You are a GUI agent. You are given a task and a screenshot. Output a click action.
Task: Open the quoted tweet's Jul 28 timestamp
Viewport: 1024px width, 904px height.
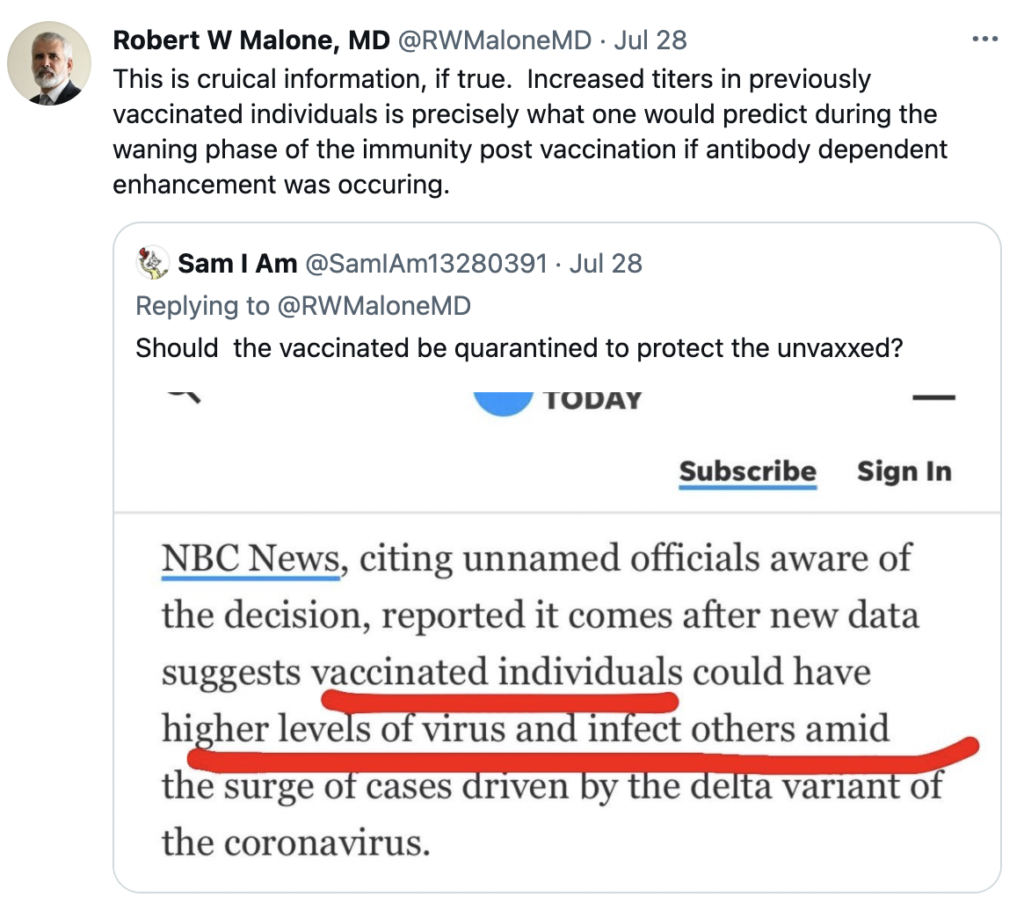coord(606,263)
